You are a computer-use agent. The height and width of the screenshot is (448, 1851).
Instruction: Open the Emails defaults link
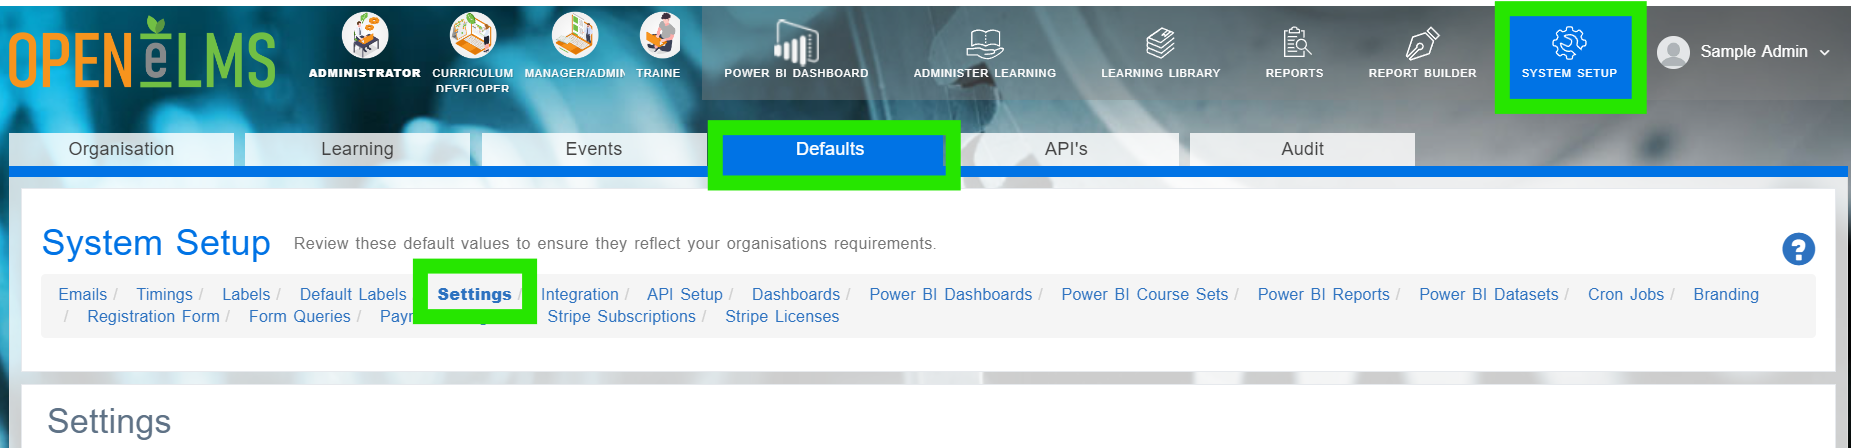click(82, 294)
